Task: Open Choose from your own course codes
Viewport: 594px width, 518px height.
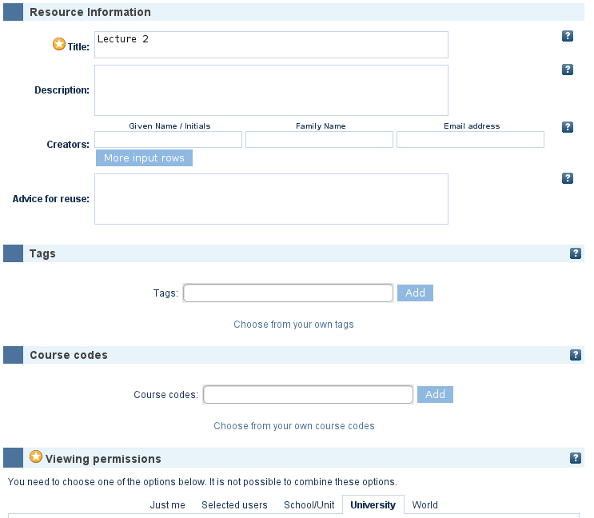Action: click(x=294, y=426)
